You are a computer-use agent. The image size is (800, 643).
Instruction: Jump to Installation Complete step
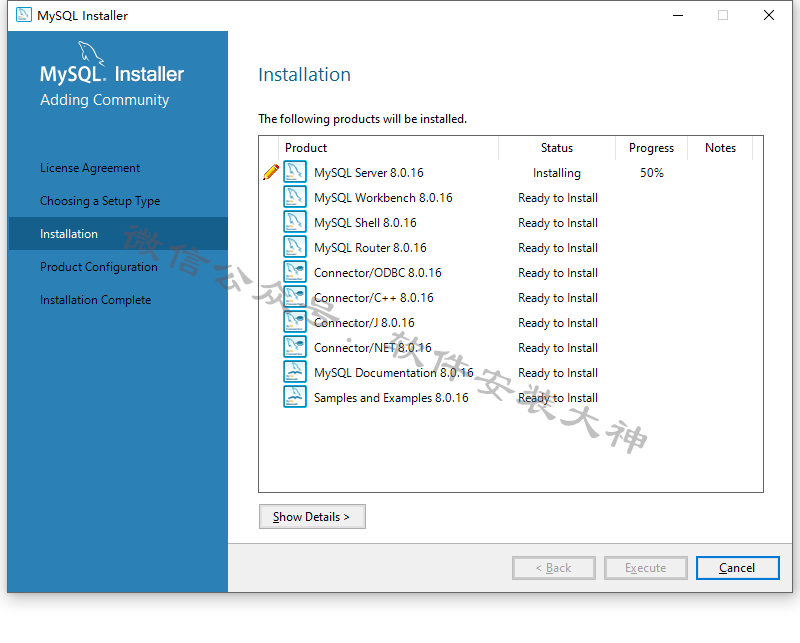tap(95, 300)
